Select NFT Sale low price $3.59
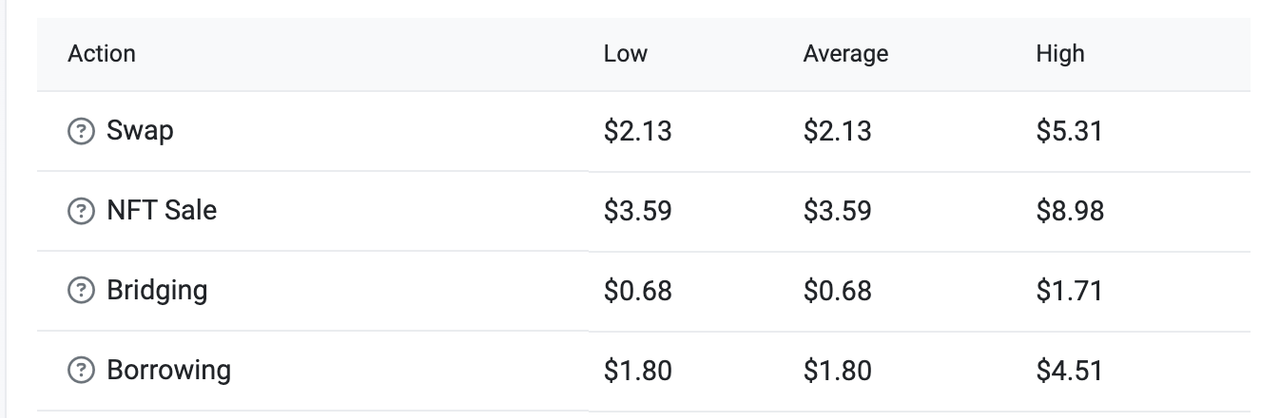 [x=638, y=211]
